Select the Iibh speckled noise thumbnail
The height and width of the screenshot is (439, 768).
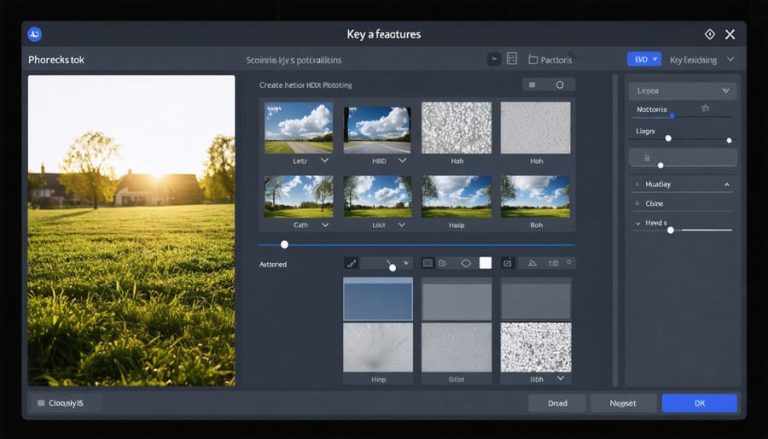coord(536,347)
